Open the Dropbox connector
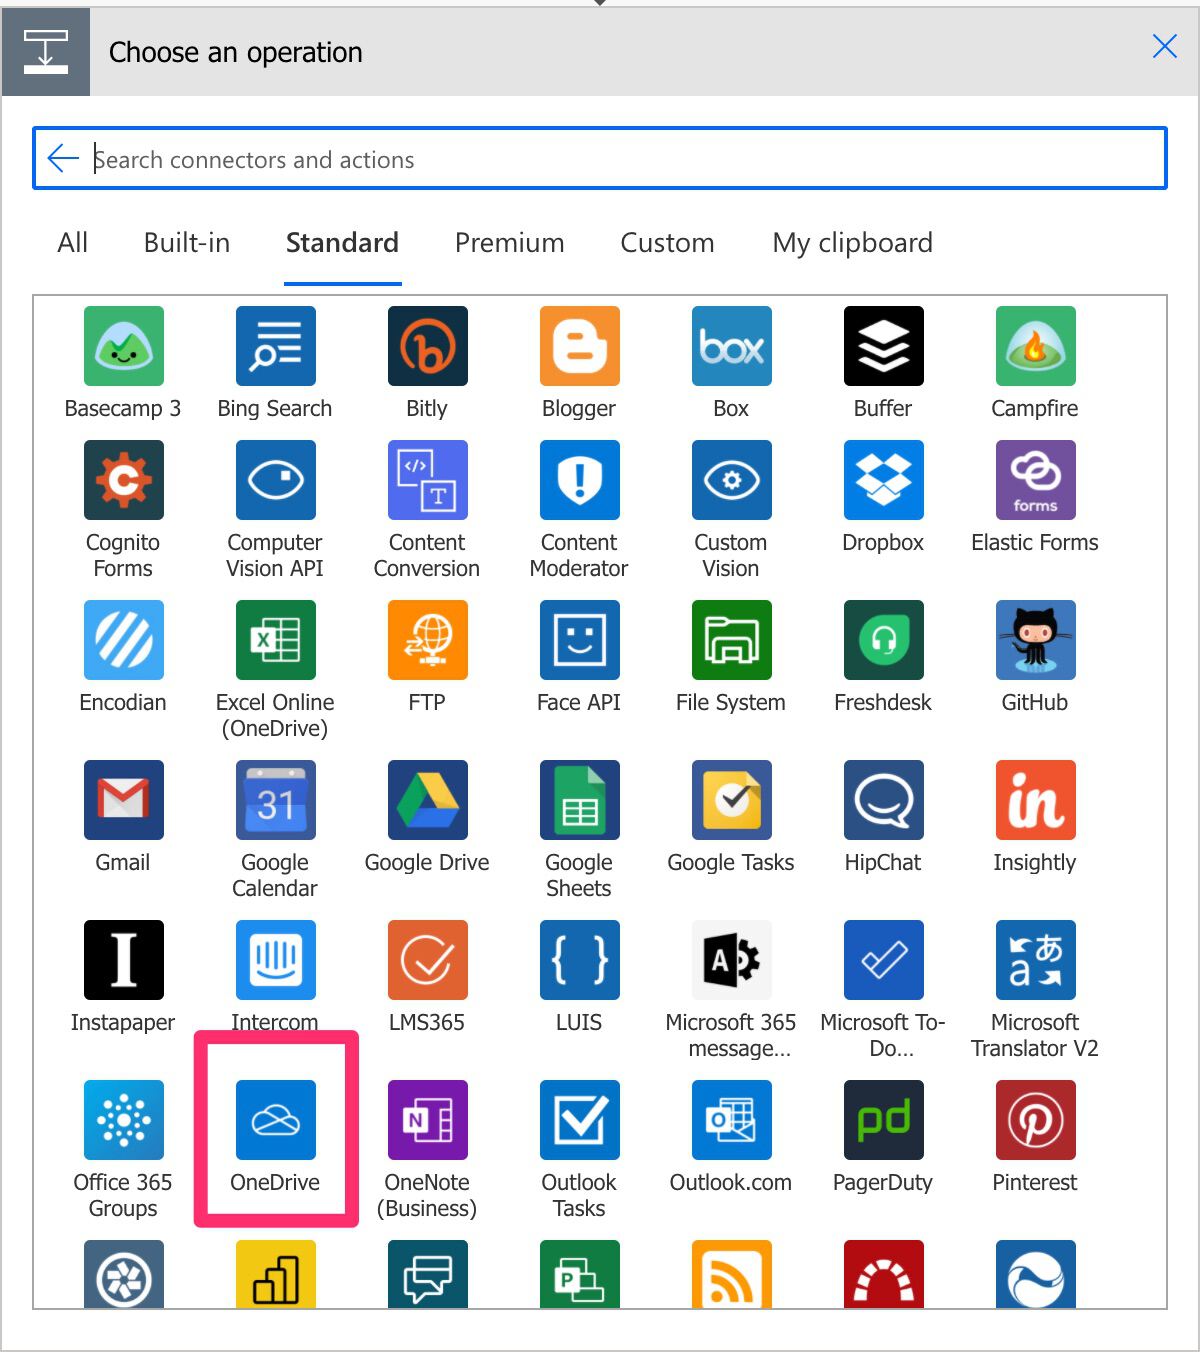This screenshot has width=1200, height=1352. coord(883,480)
